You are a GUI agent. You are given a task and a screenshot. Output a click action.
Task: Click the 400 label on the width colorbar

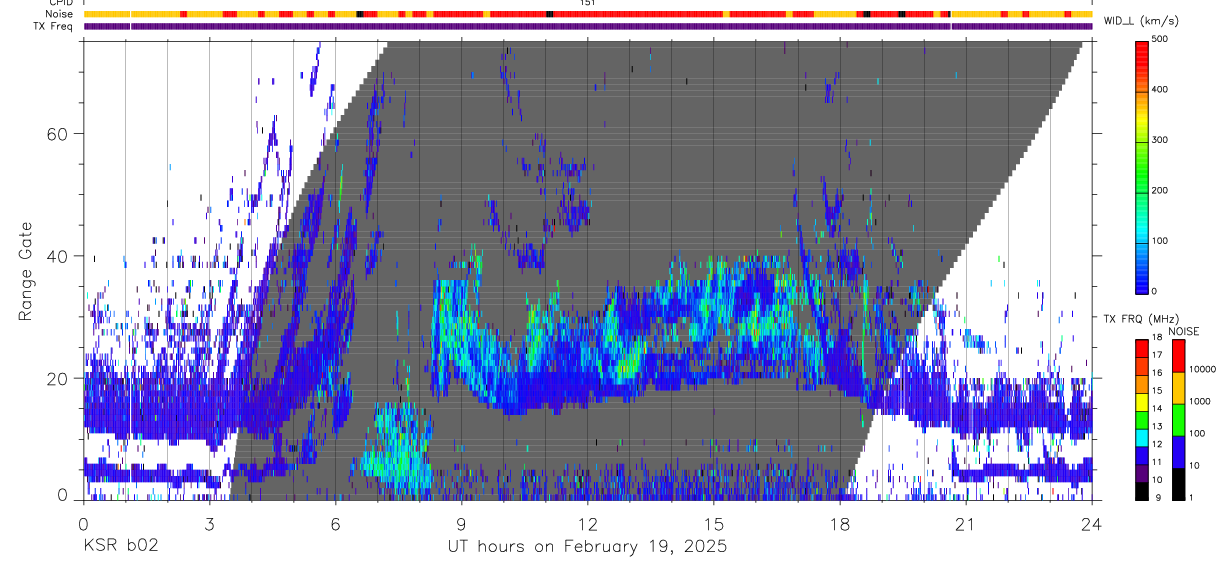1160,89
